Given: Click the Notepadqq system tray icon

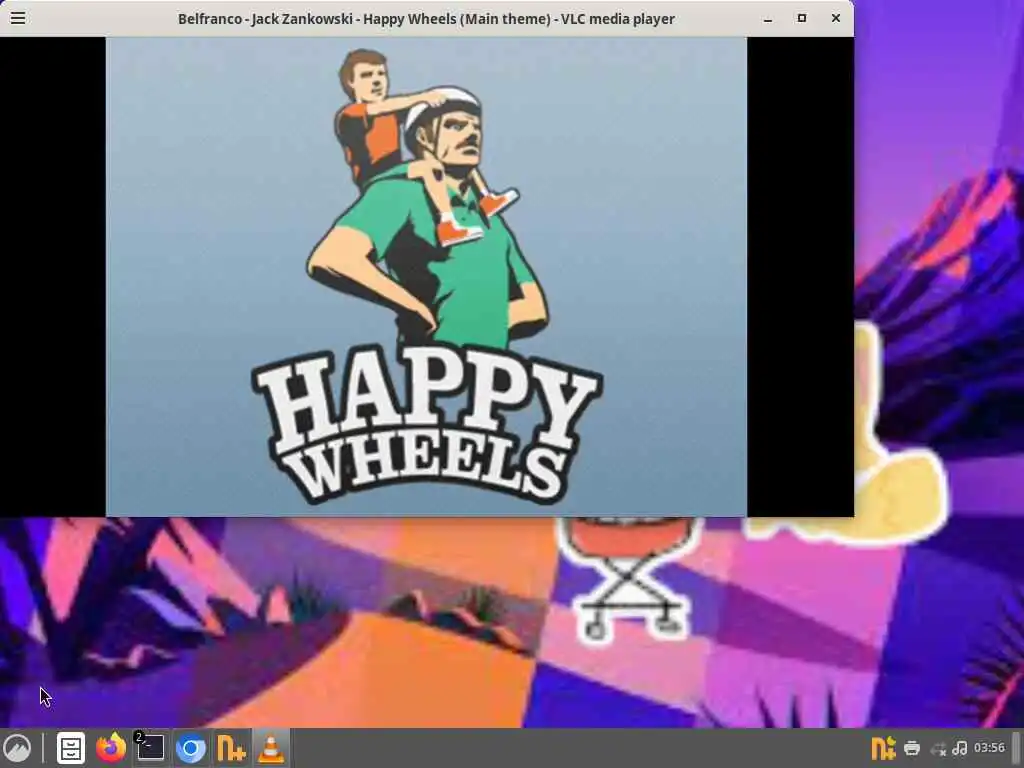Looking at the screenshot, I should pos(884,748).
